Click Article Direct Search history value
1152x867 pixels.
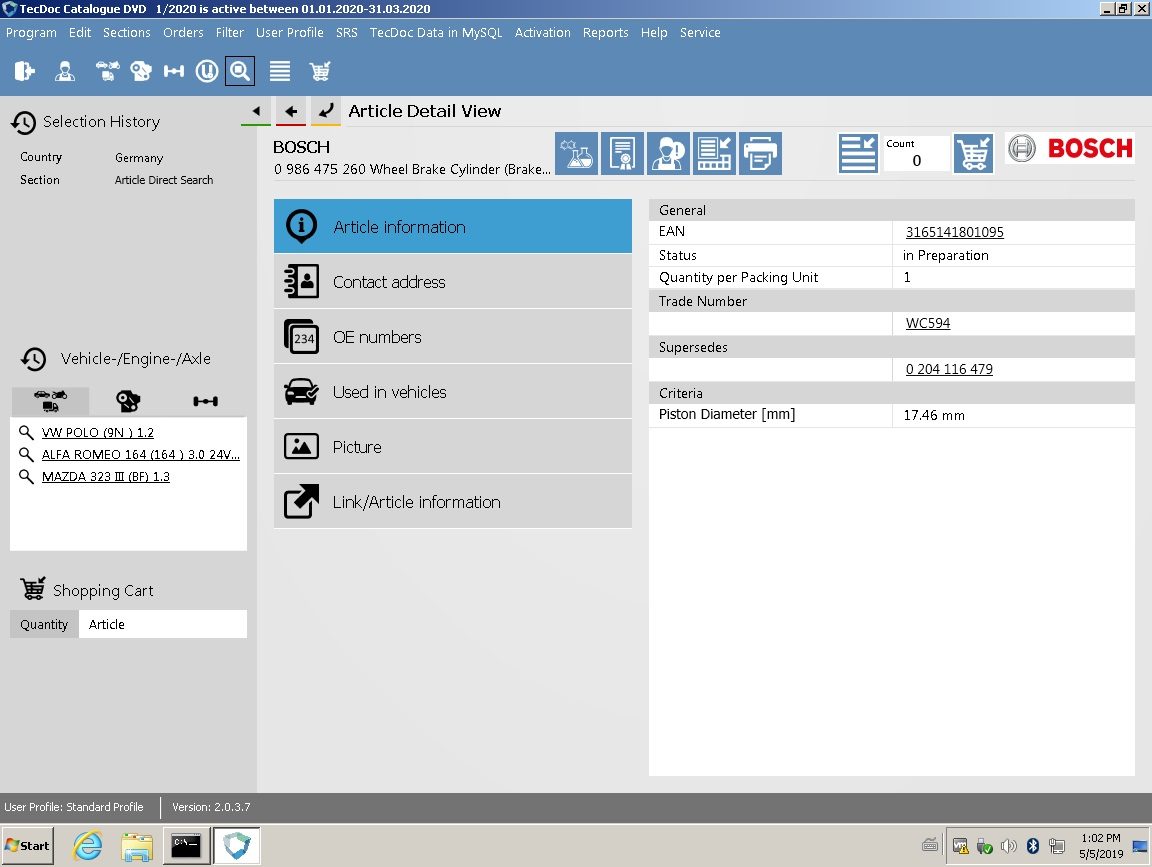pyautogui.click(x=164, y=180)
